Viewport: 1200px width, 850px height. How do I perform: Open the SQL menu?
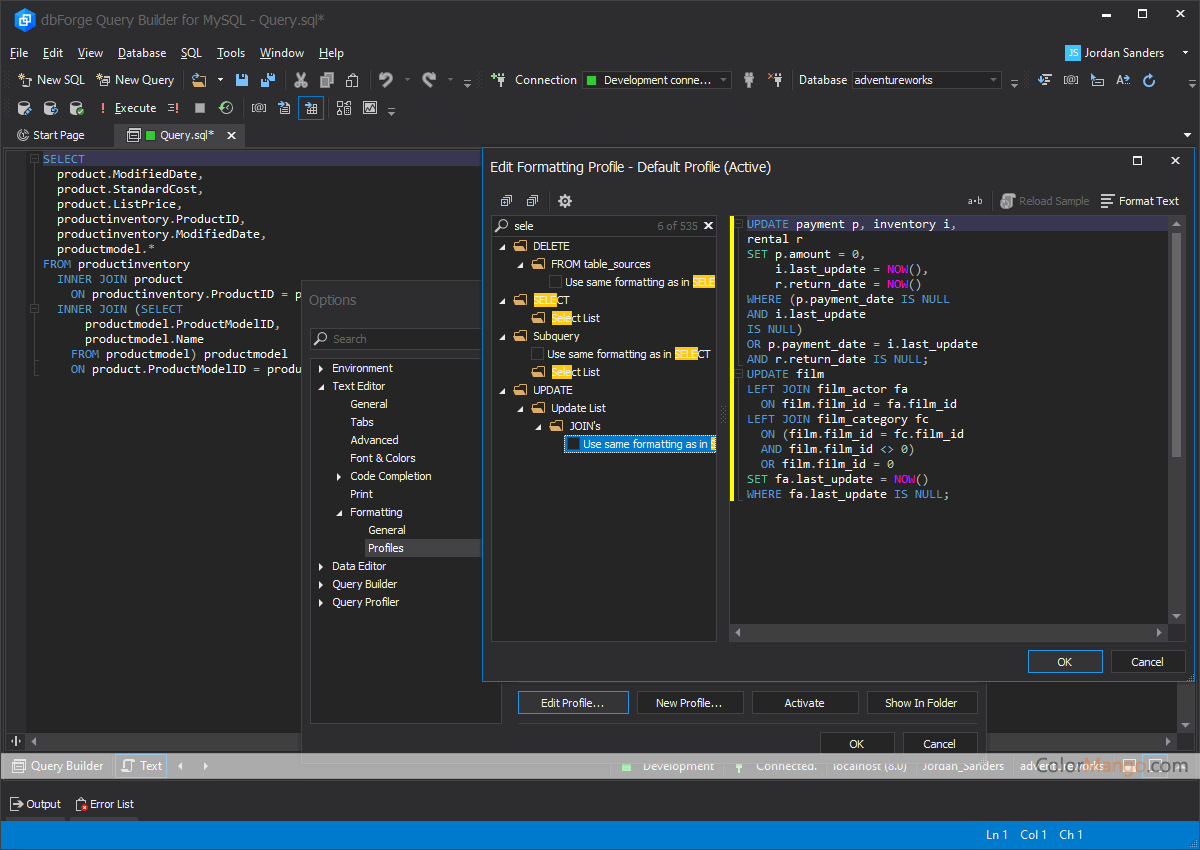[x=191, y=53]
